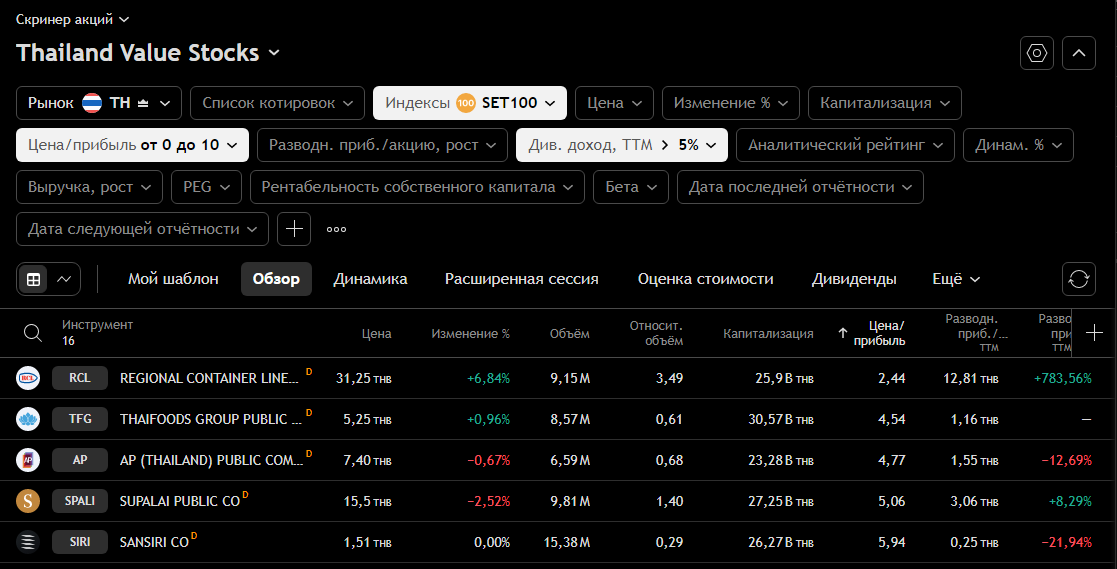Sort by the Капитализация column header
This screenshot has height=569, width=1117.
coord(769,333)
